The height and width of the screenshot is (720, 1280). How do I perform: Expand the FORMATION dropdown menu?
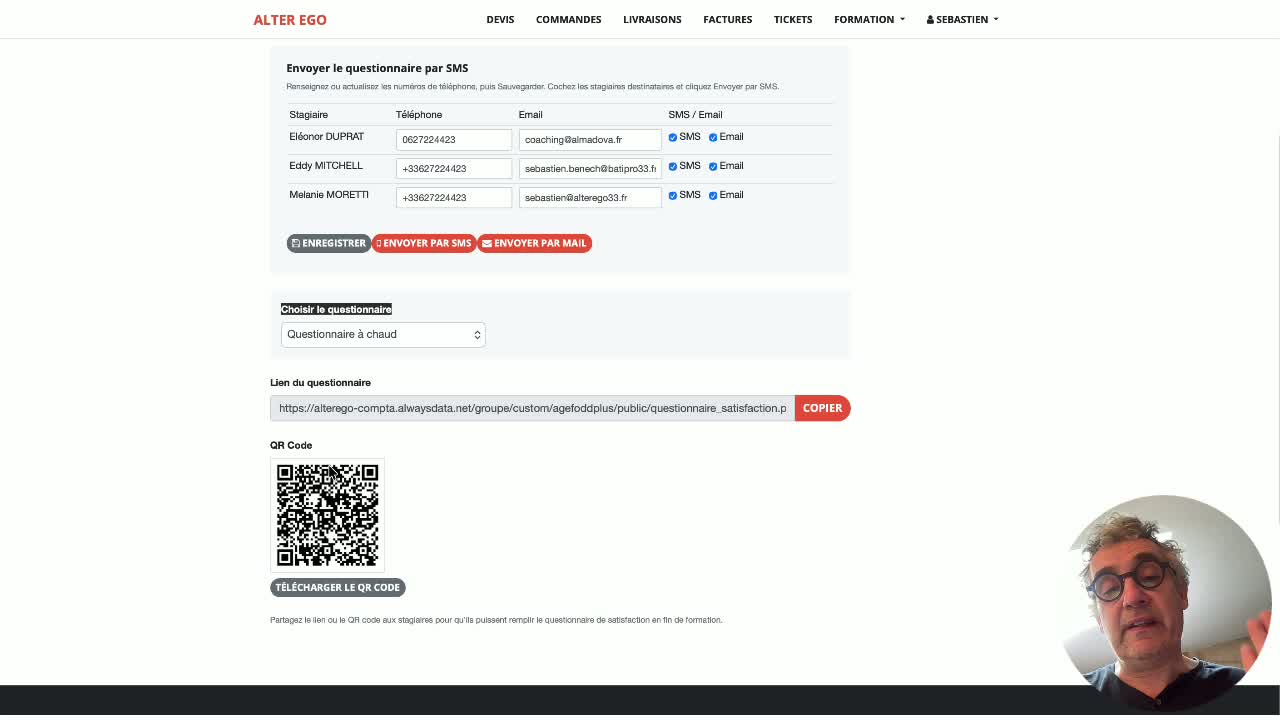click(869, 19)
